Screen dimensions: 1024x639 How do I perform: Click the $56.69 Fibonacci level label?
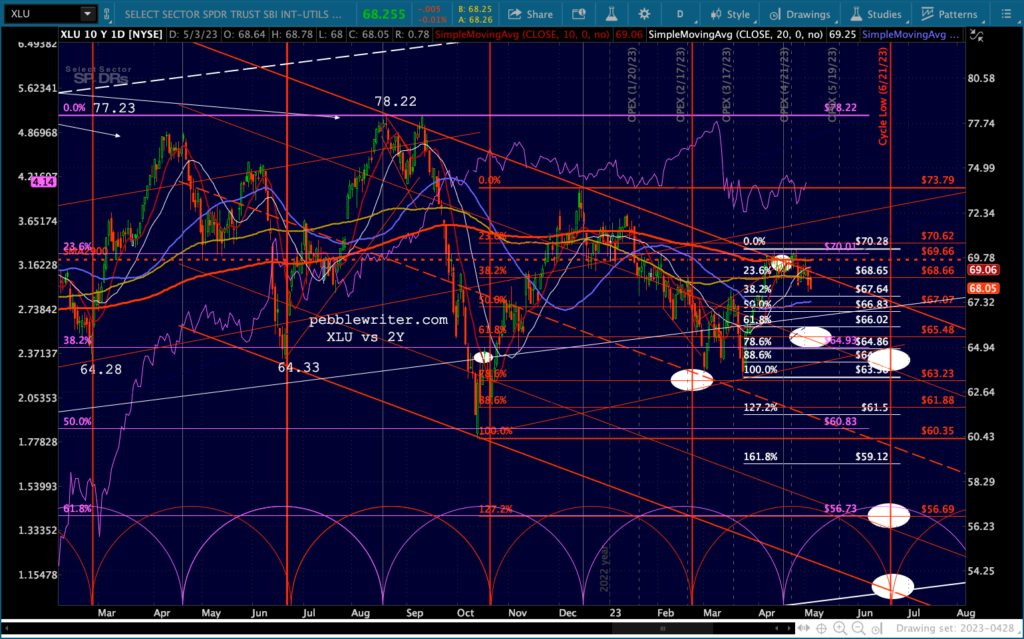point(938,509)
